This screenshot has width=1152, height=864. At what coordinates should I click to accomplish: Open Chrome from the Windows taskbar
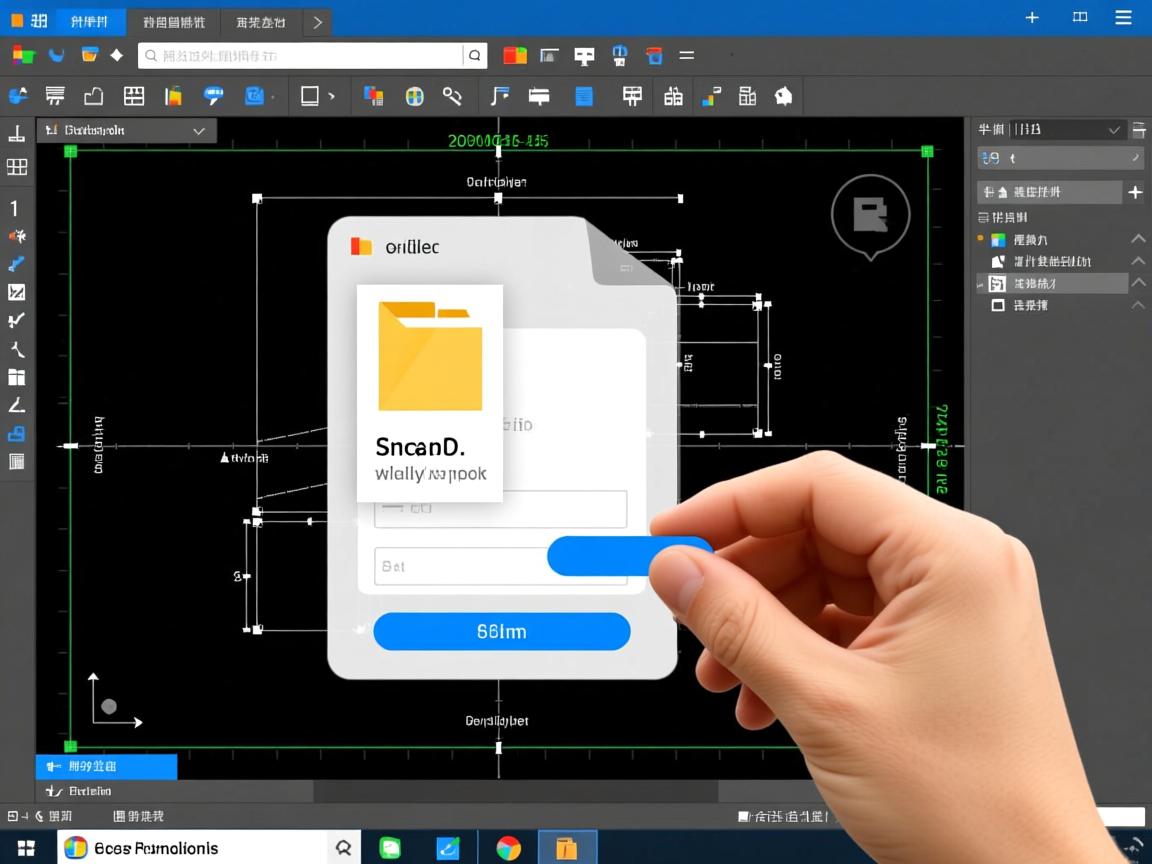pyautogui.click(x=509, y=848)
